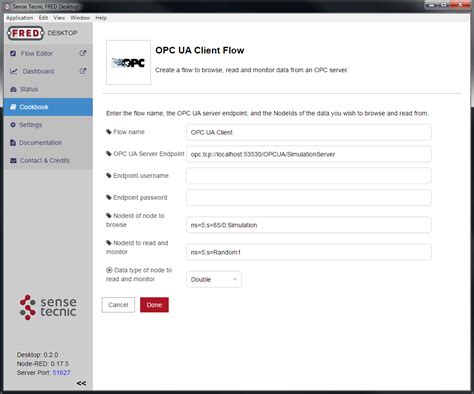Go to the Status page
Viewport: 474px width, 394px height.
48,89
